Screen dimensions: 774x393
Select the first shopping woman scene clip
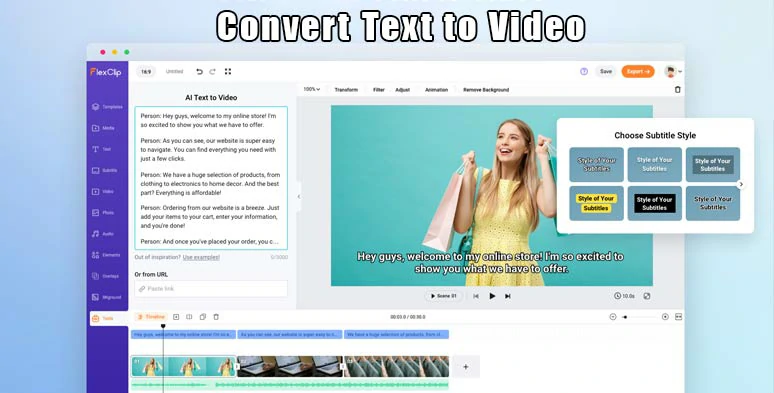[184, 367]
